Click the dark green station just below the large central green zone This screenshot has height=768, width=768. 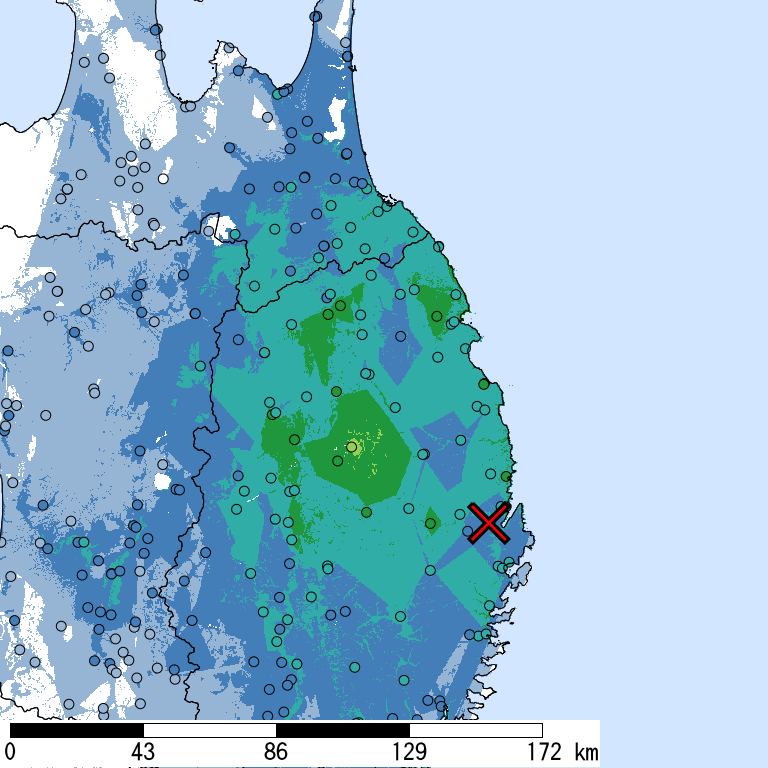[x=367, y=512]
